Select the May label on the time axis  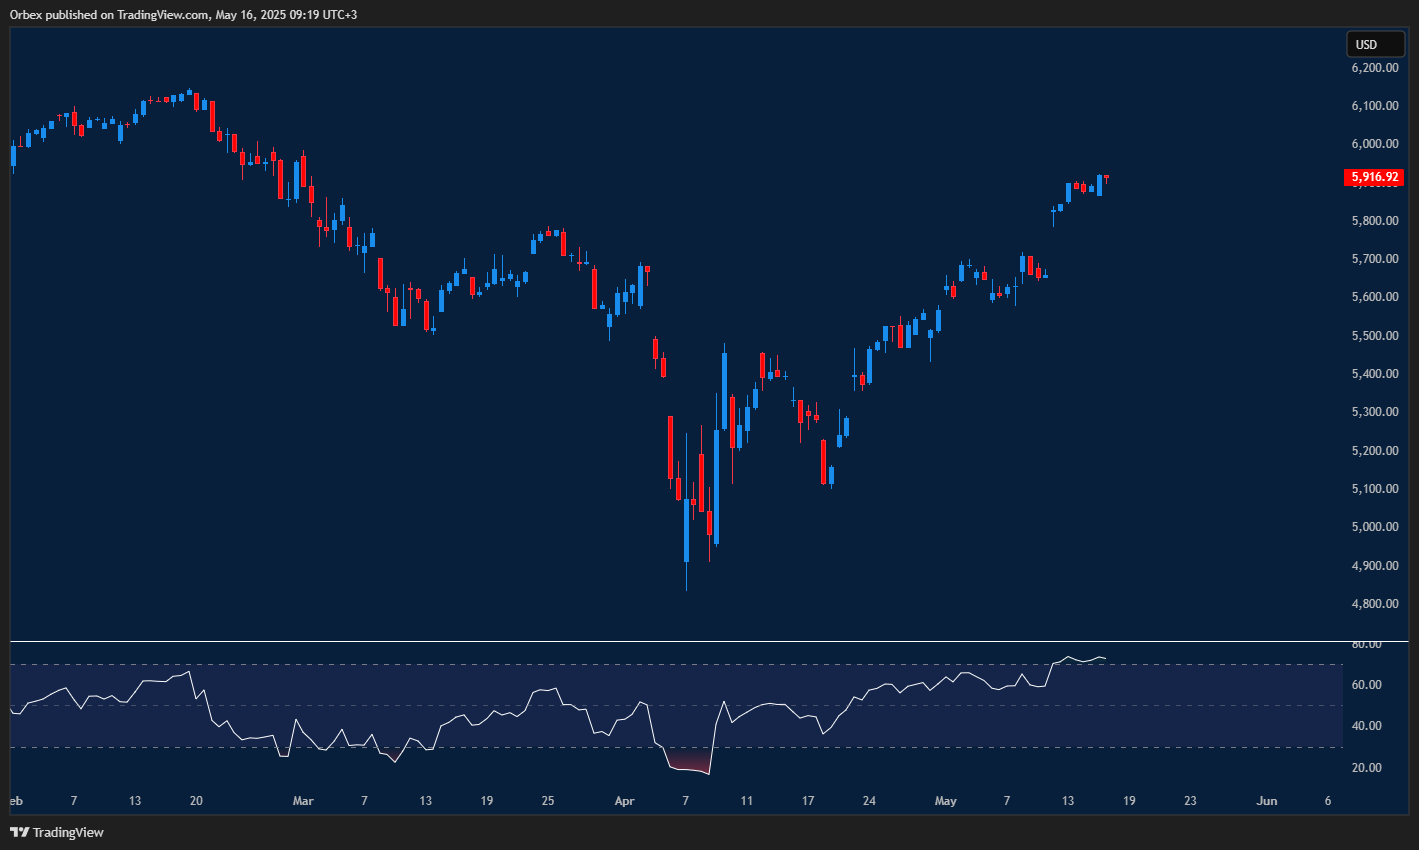945,801
